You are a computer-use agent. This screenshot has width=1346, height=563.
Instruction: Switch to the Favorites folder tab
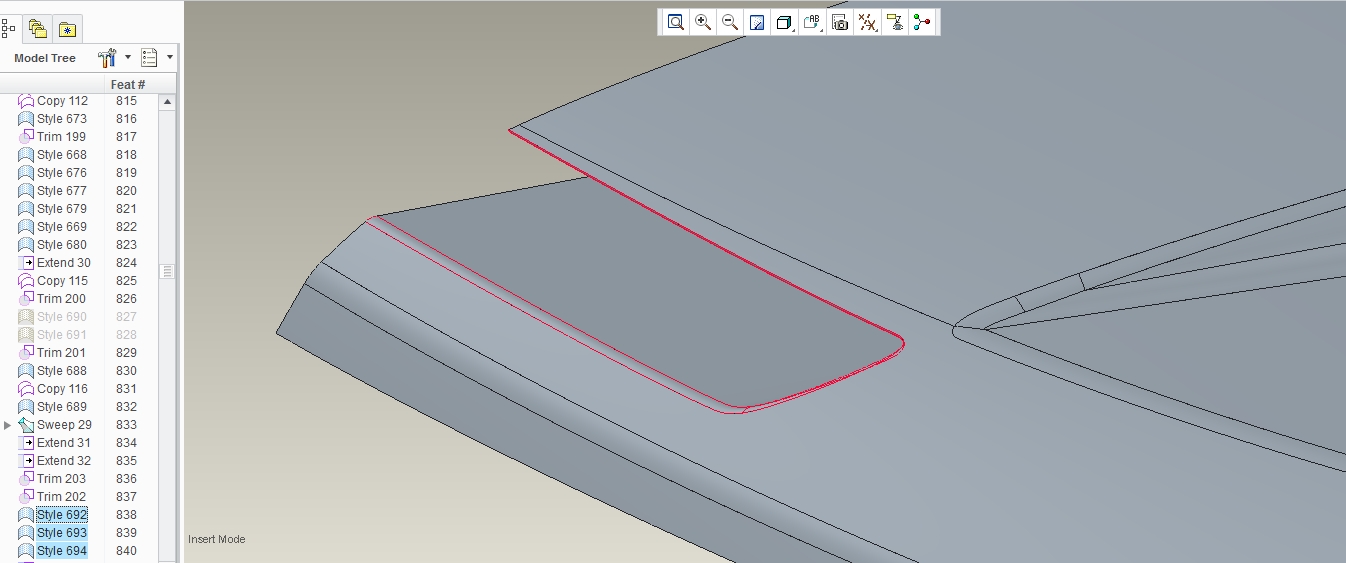tap(67, 29)
